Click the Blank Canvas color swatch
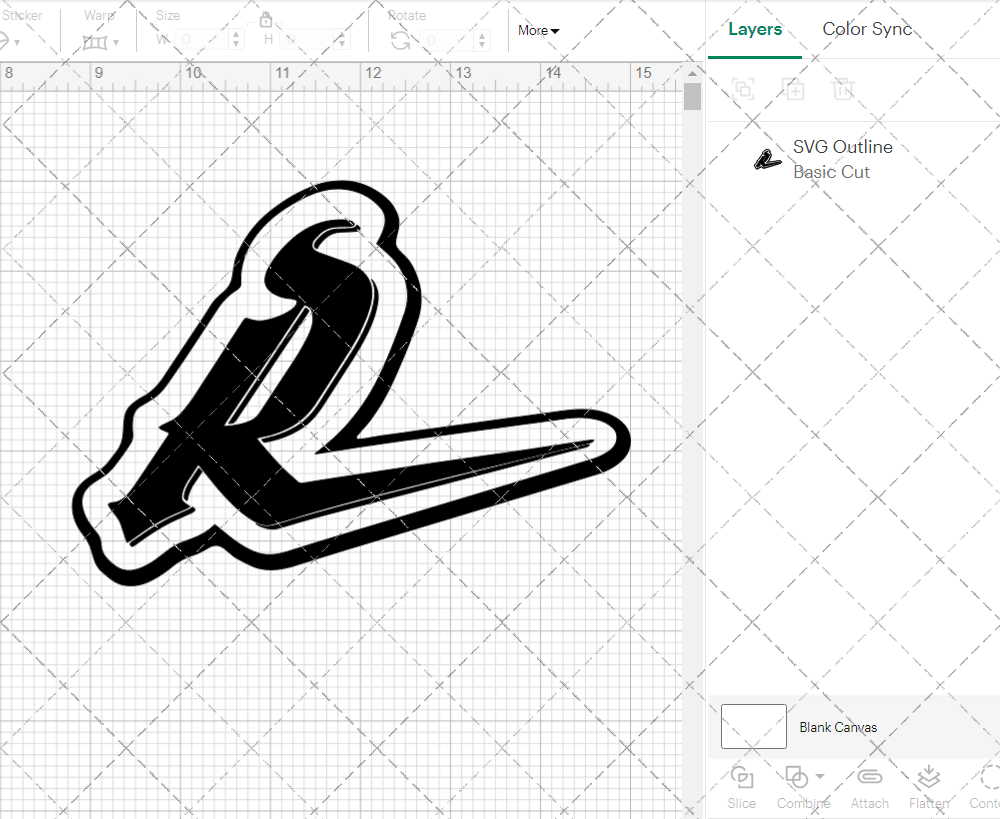The width and height of the screenshot is (1000, 819). pyautogui.click(x=753, y=727)
